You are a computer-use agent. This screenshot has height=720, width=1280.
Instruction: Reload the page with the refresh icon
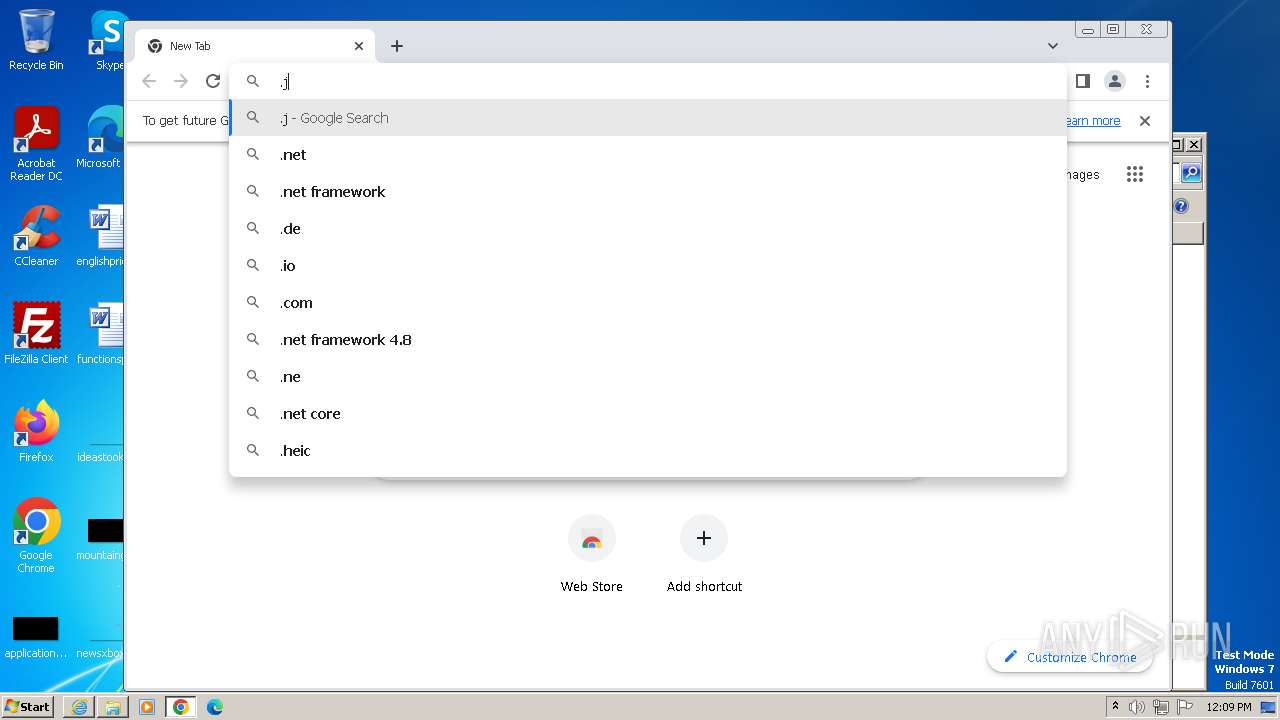213,81
